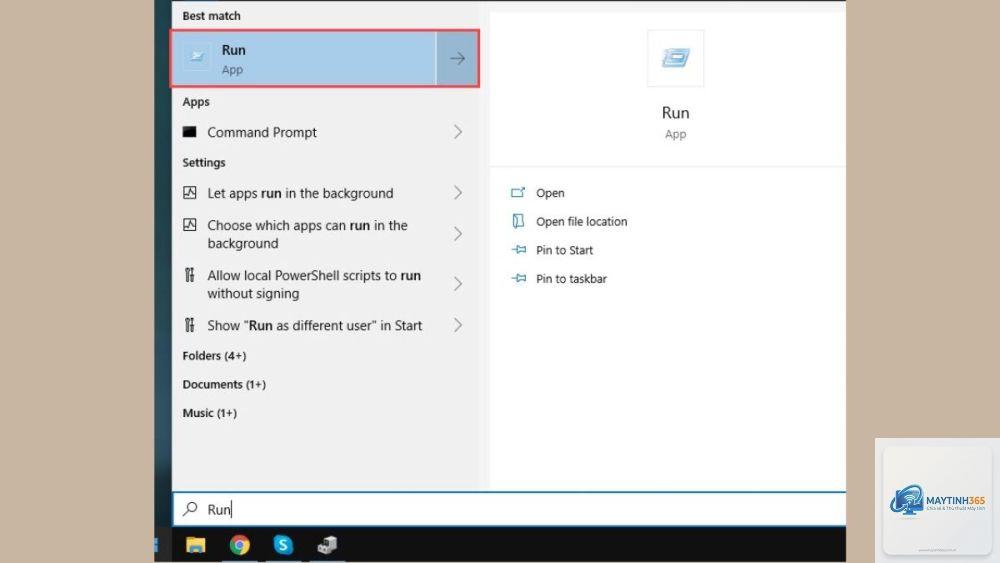The height and width of the screenshot is (563, 1000).
Task: Click the Open action icon
Action: [x=518, y=192]
